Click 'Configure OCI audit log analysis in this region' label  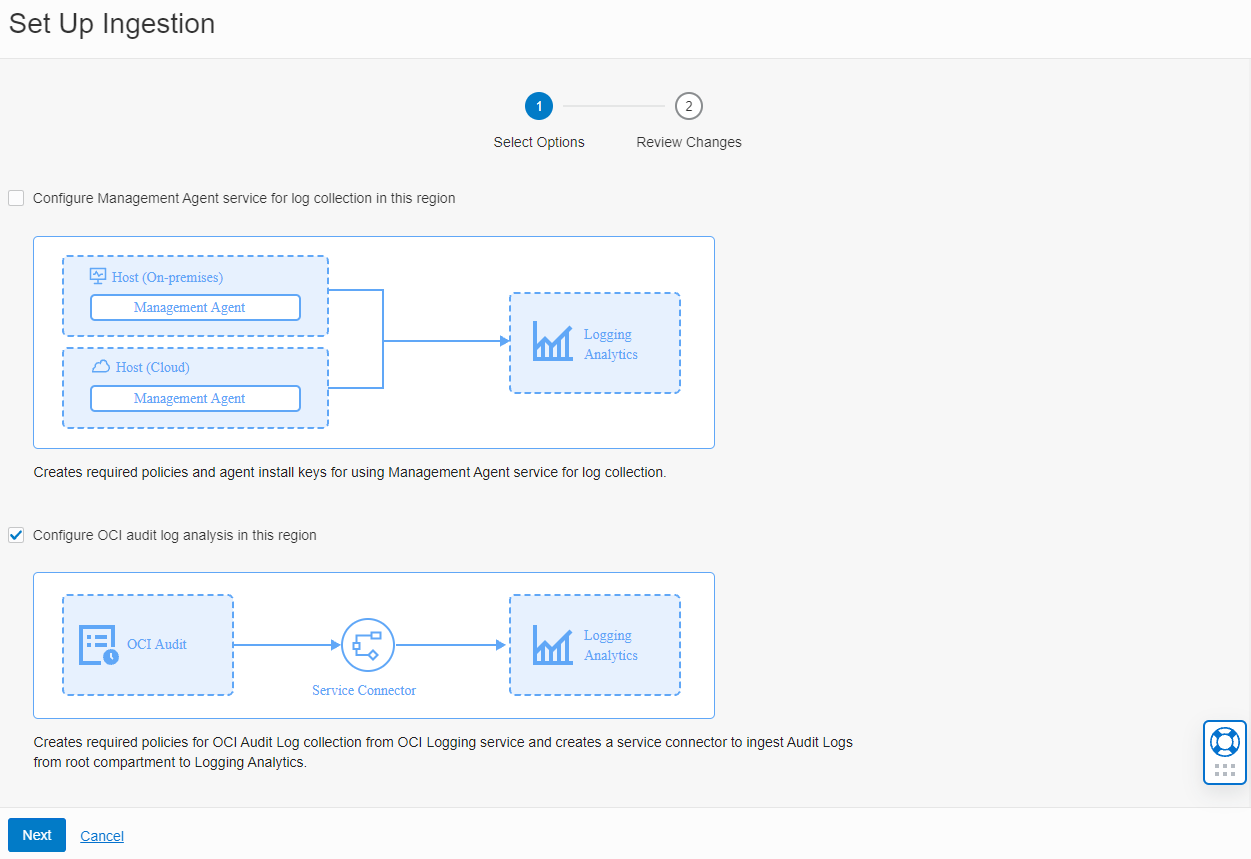tap(175, 535)
